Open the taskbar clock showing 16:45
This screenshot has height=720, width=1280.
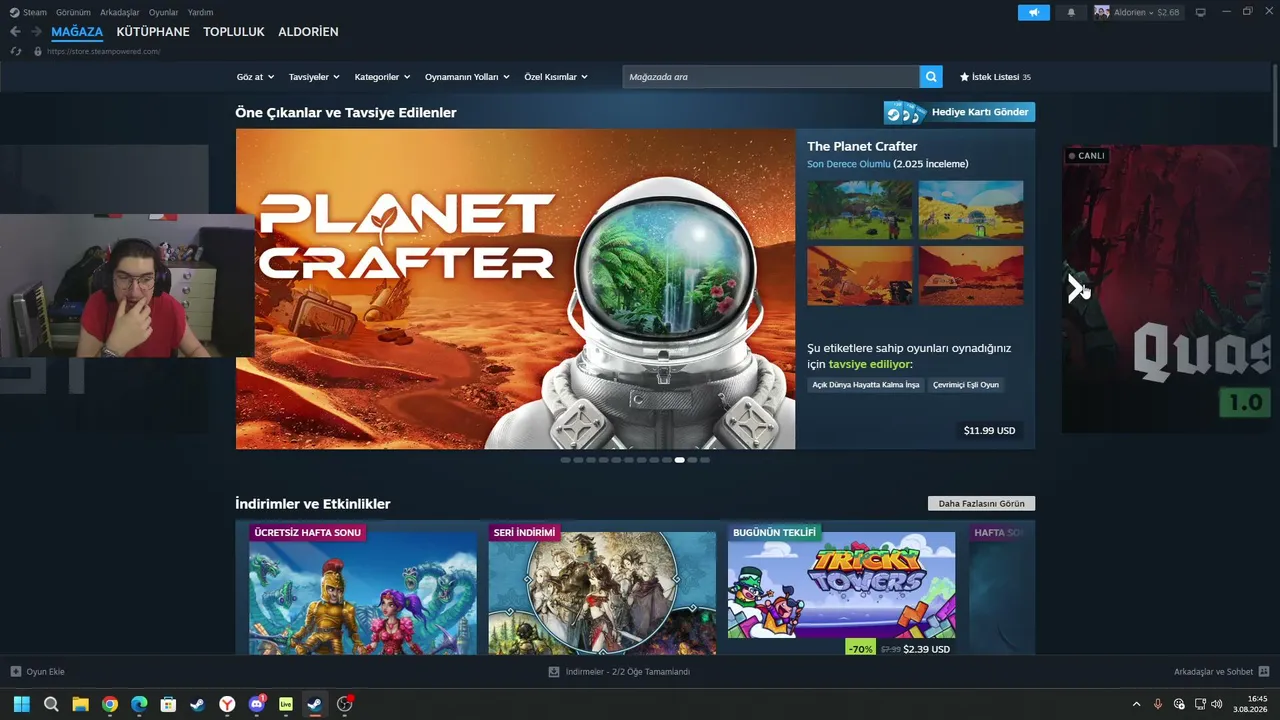coord(1251,704)
